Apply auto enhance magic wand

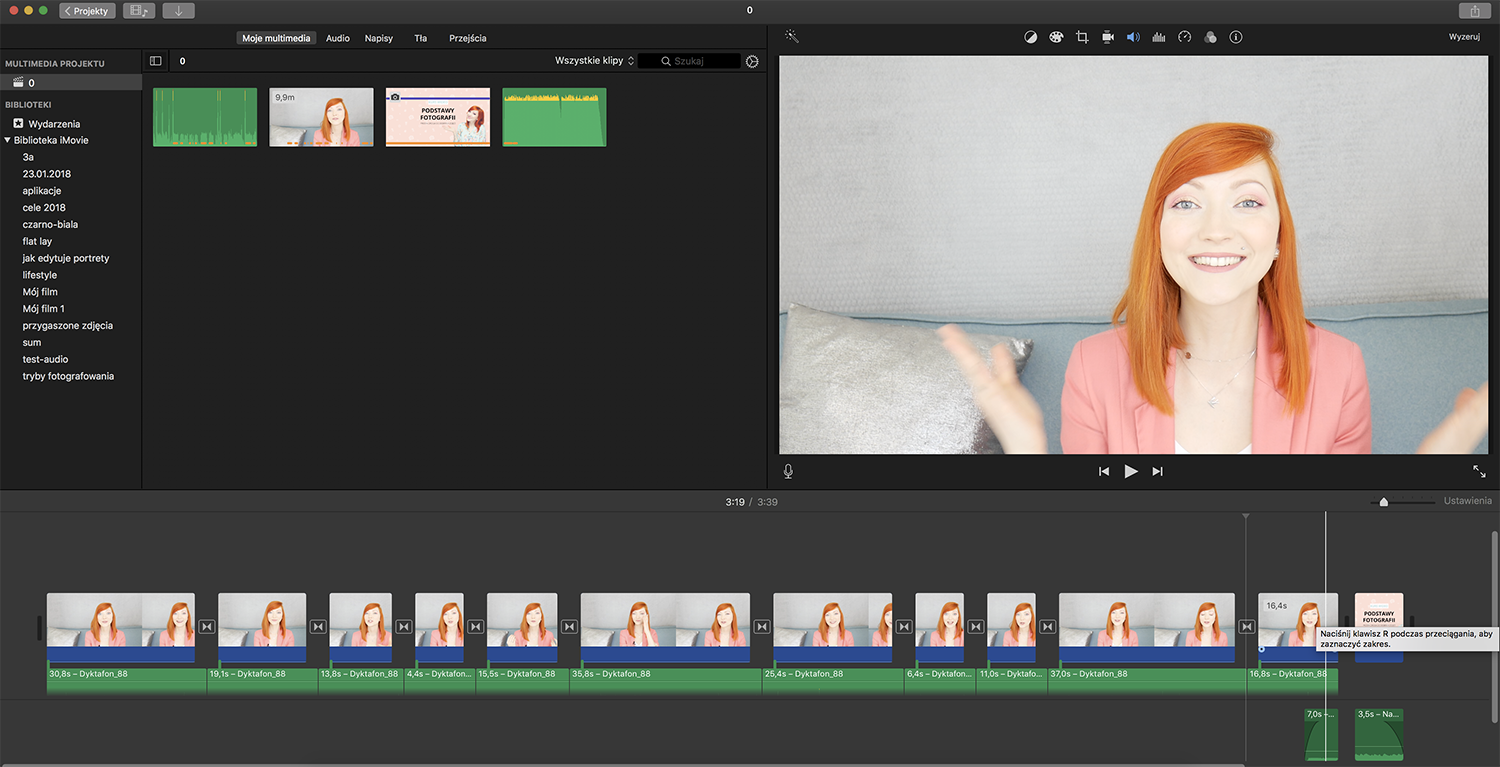pyautogui.click(x=792, y=37)
